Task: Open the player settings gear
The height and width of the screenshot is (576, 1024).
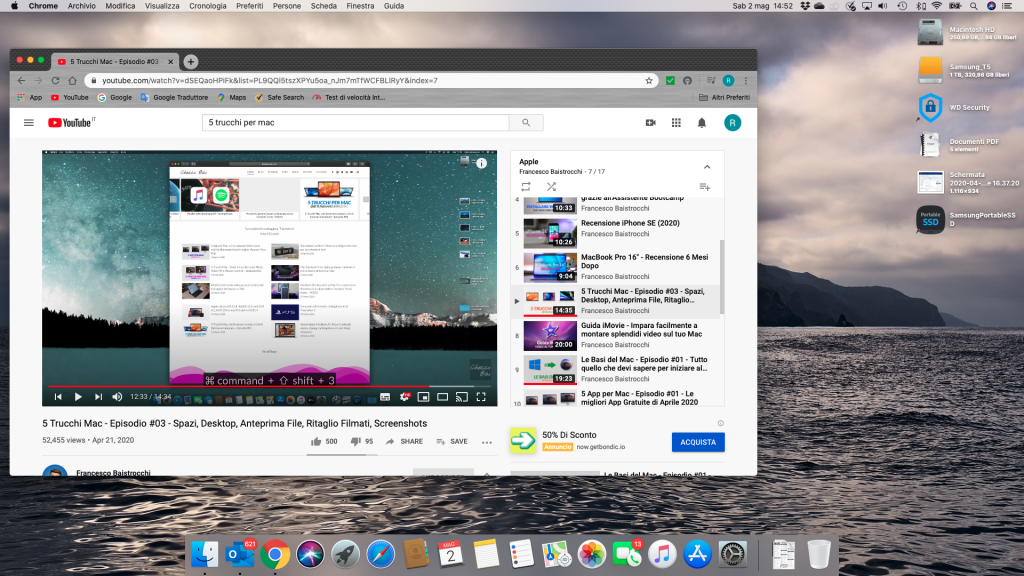Action: [x=404, y=397]
